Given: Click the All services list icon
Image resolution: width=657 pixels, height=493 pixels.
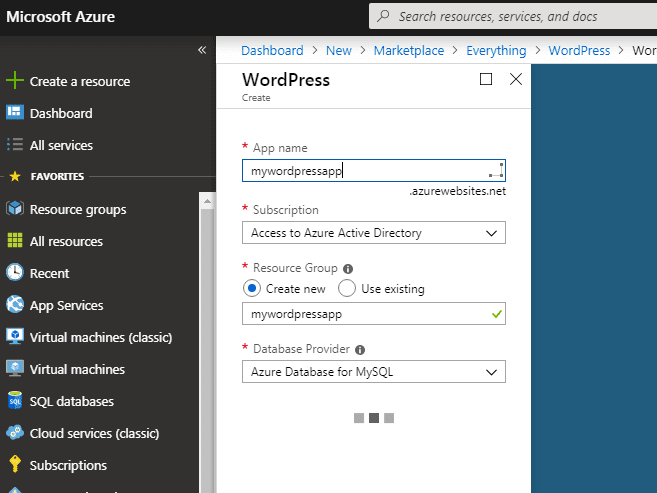Looking at the screenshot, I should click(15, 145).
